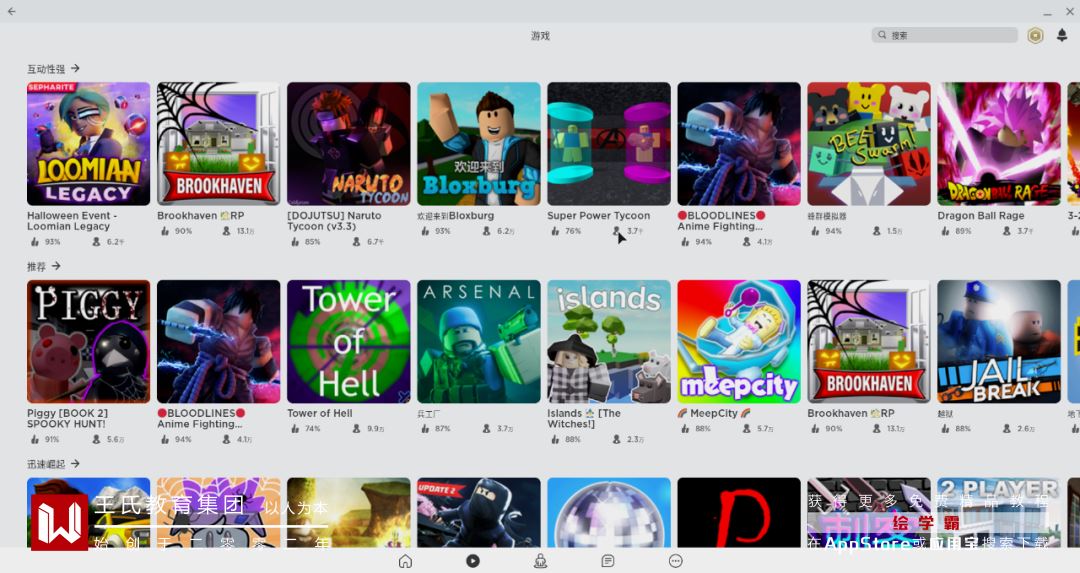
Task: Open the red letter P thumbnail
Action: (x=739, y=512)
